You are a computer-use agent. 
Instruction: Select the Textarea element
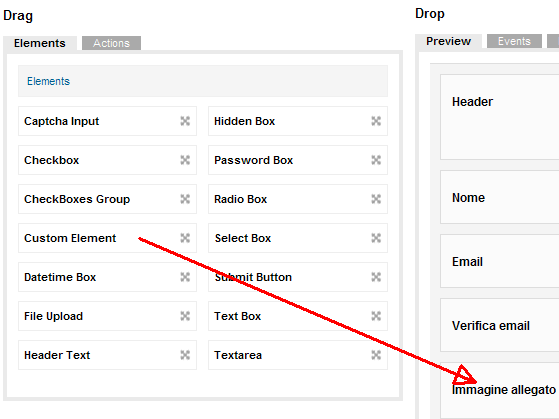tap(298, 355)
